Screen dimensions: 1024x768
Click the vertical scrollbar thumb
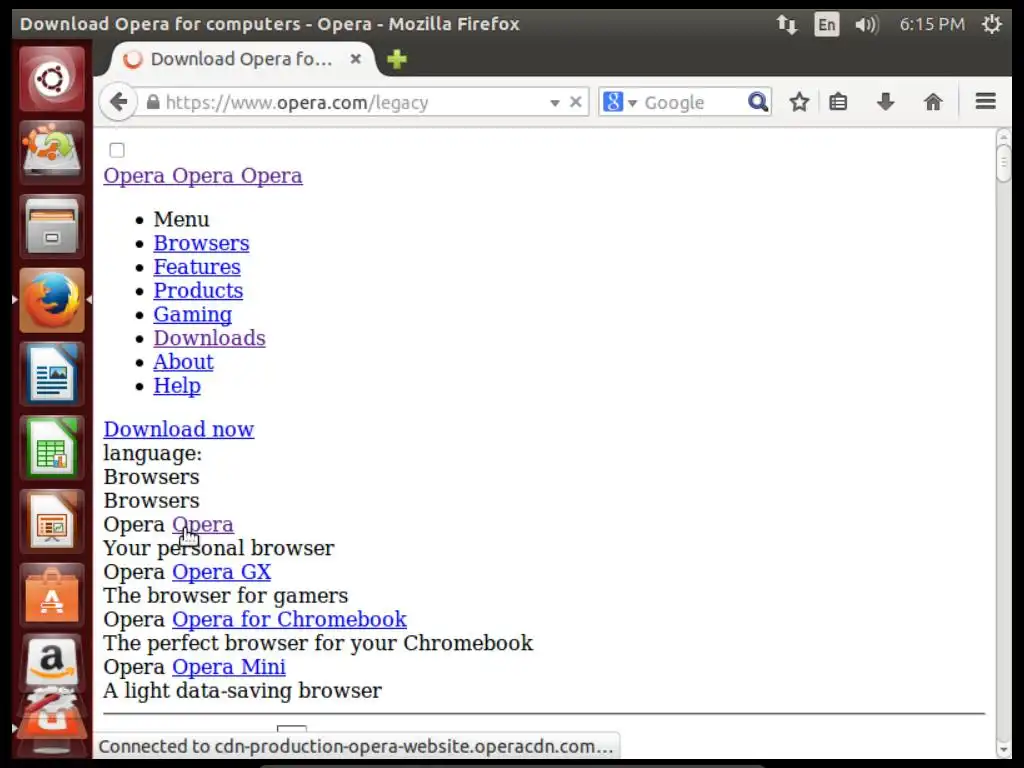click(x=1004, y=163)
